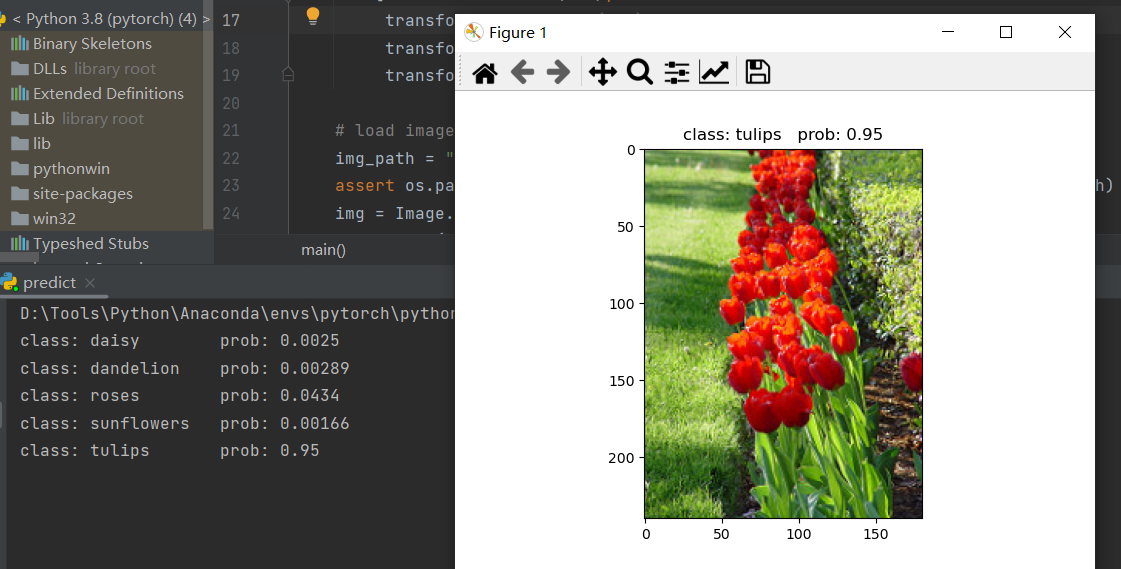1121x569 pixels.
Task: Click the roses prob 0.0434 output line
Action: [x=179, y=395]
